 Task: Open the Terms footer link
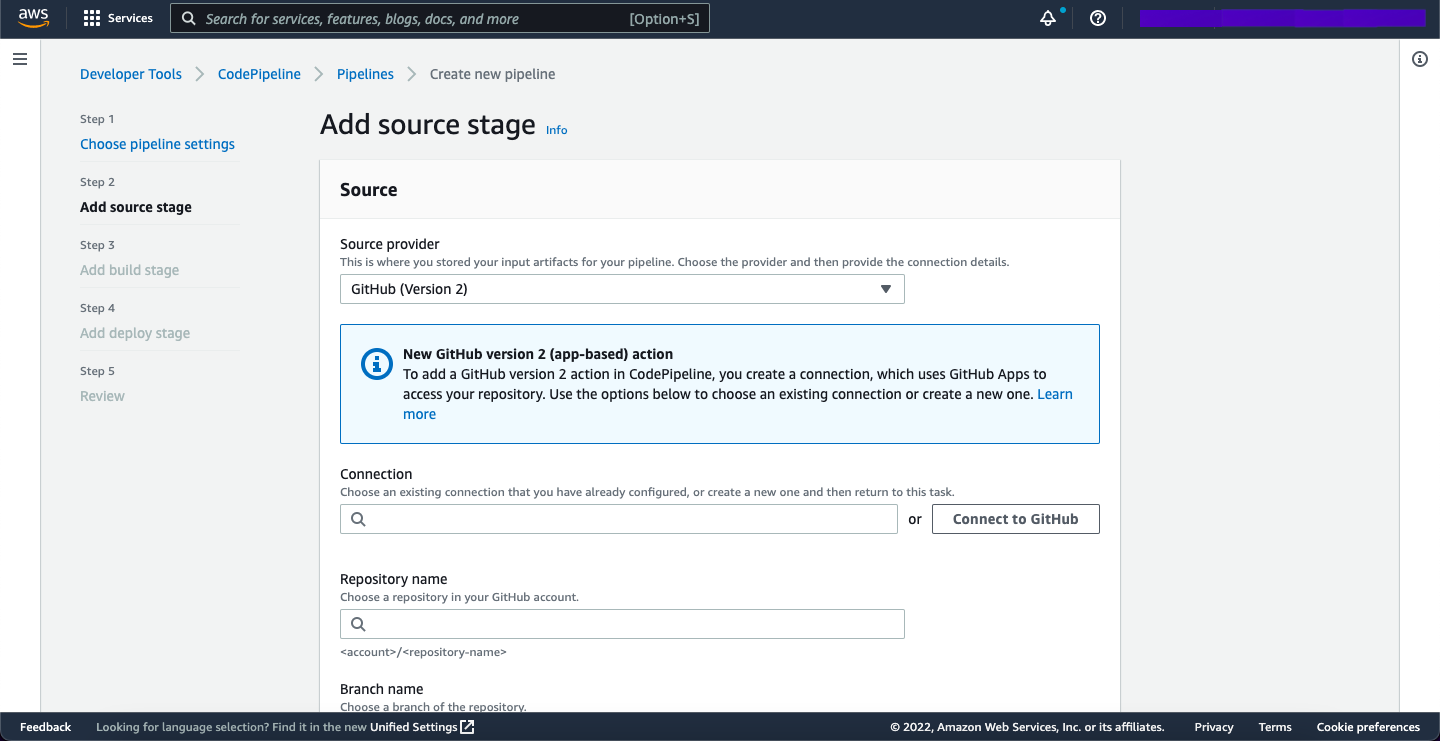(x=1275, y=727)
